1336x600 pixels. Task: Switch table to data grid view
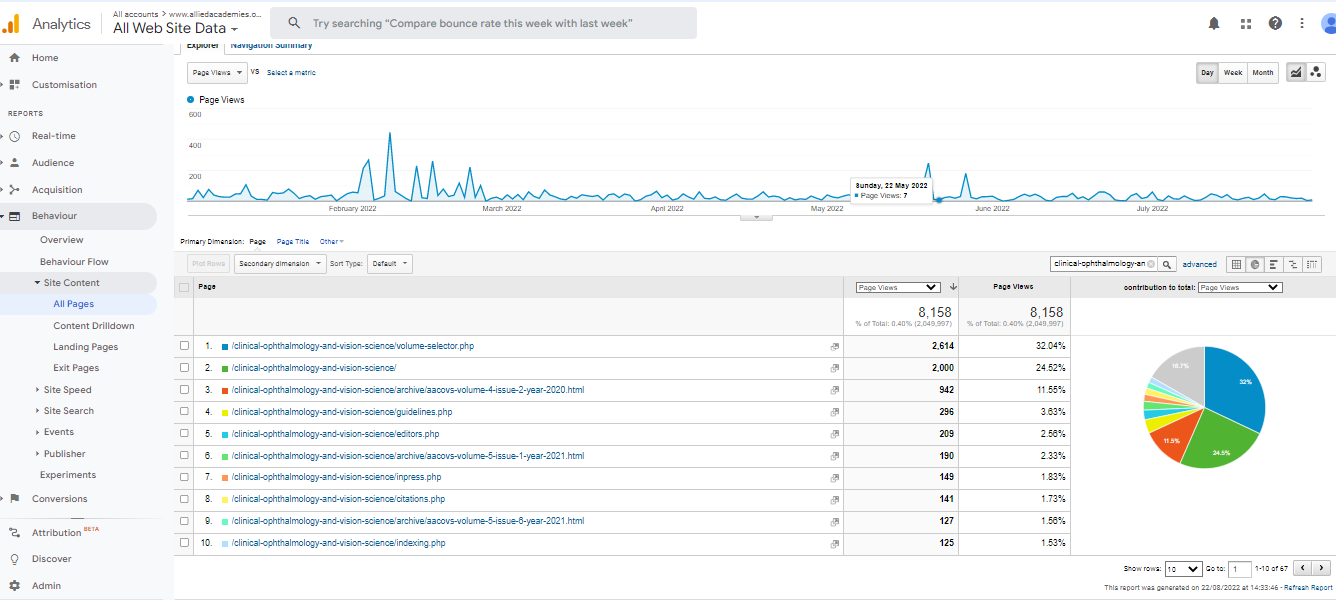coord(1236,264)
